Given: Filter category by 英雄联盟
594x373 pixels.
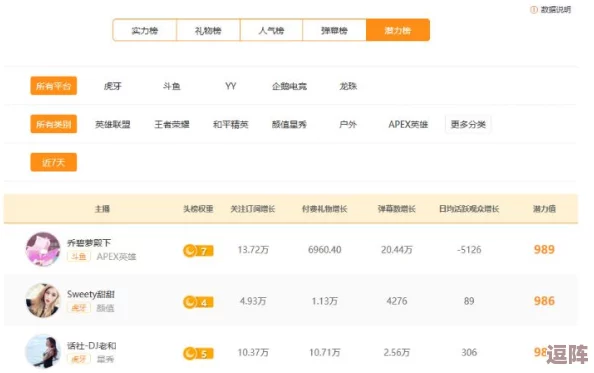Looking at the screenshot, I should pos(113,124).
